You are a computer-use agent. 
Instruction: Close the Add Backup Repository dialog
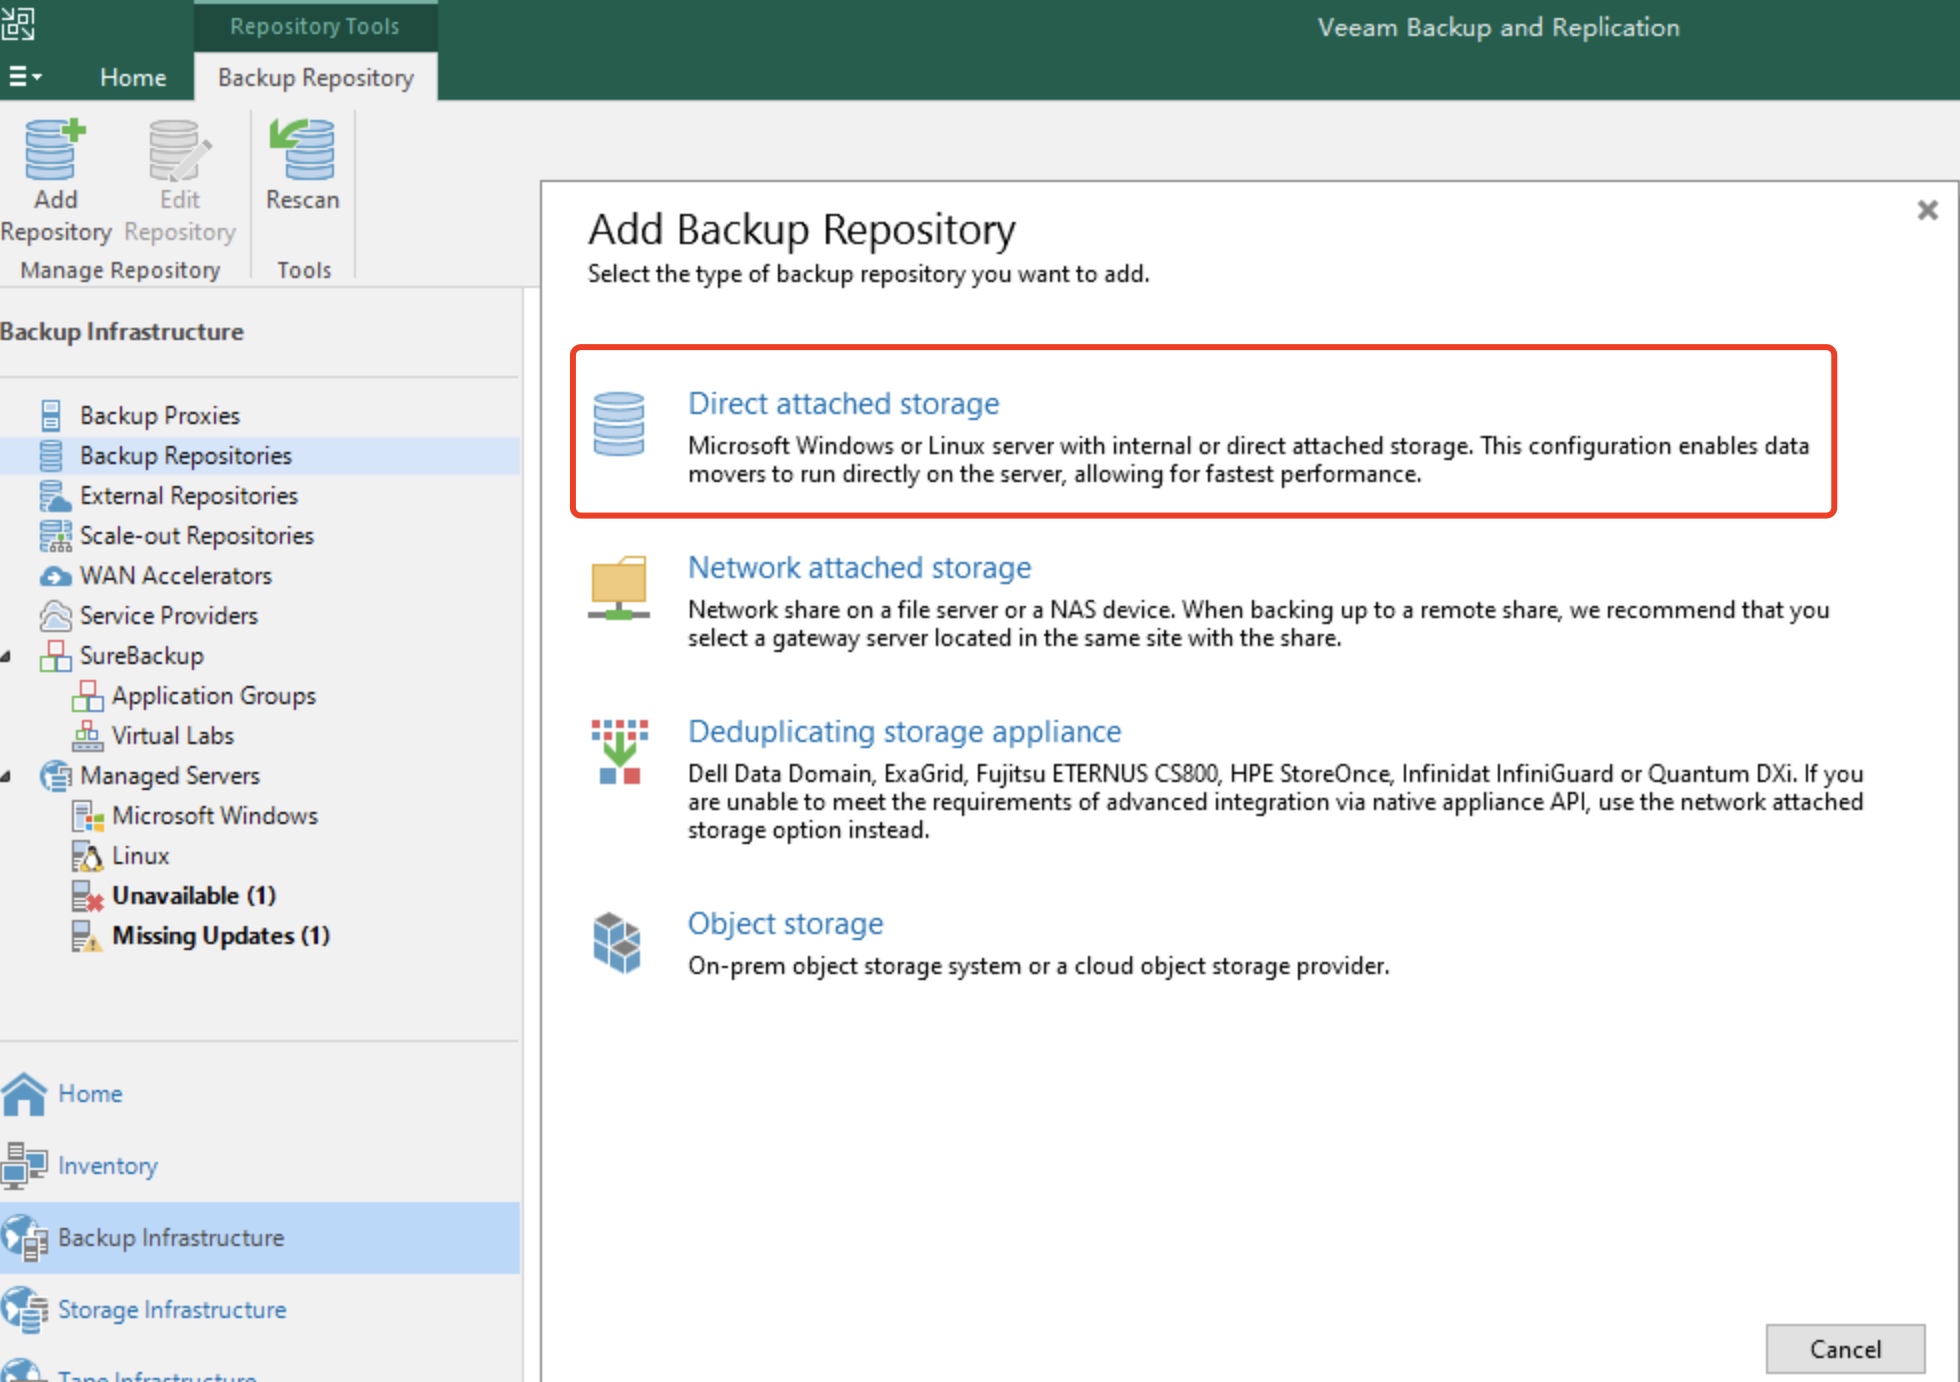pyautogui.click(x=1927, y=210)
